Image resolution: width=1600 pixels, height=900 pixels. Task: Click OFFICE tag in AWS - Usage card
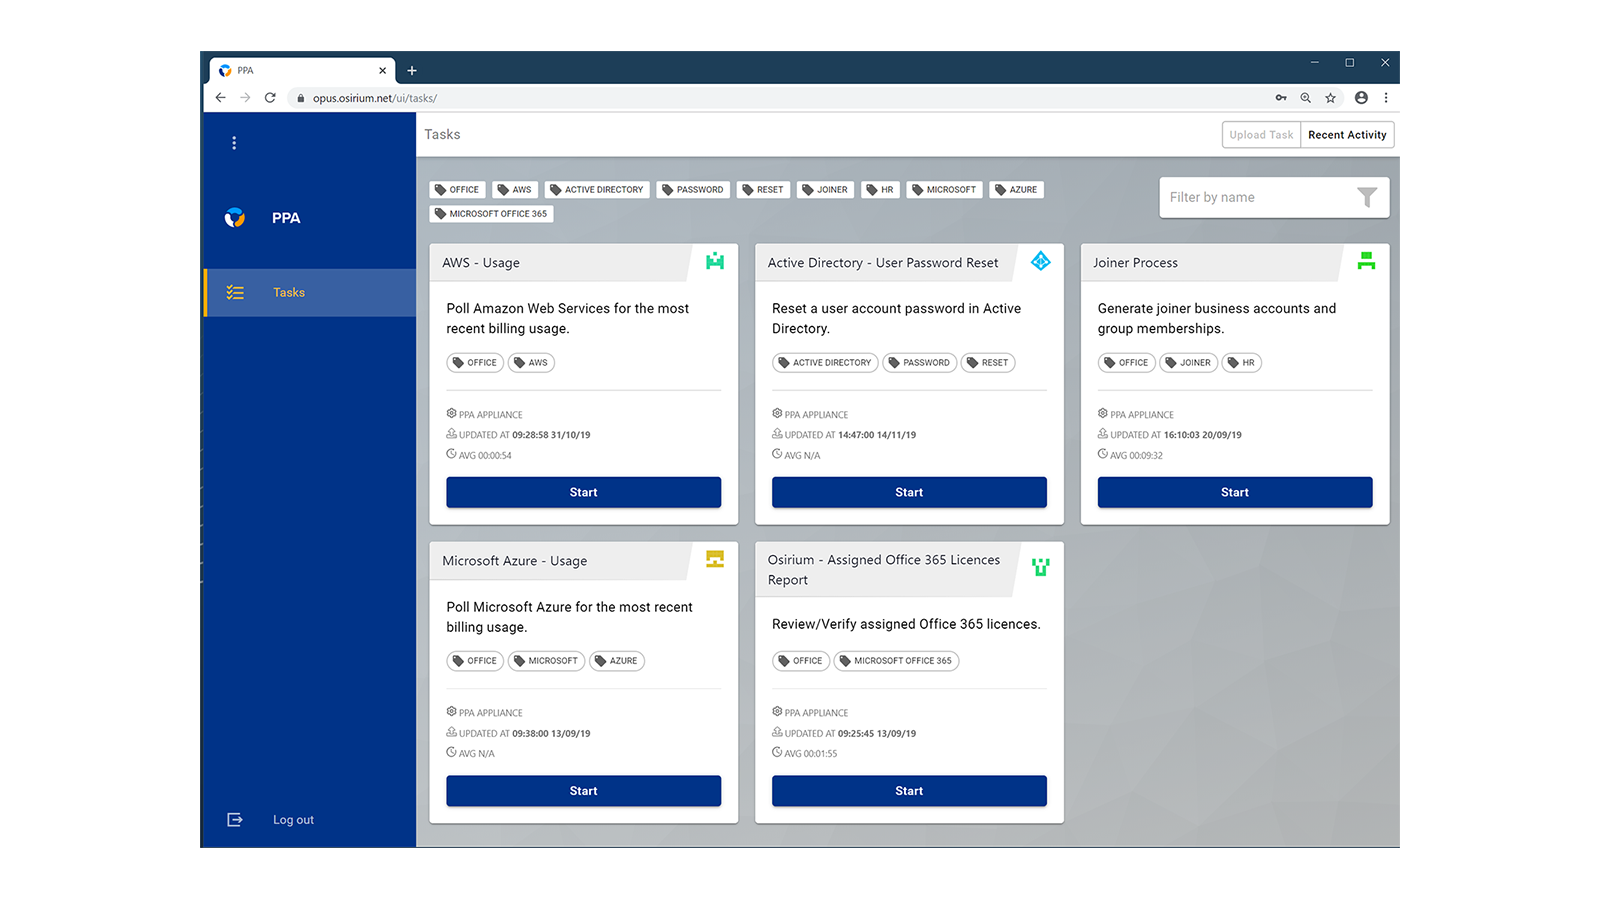475,363
